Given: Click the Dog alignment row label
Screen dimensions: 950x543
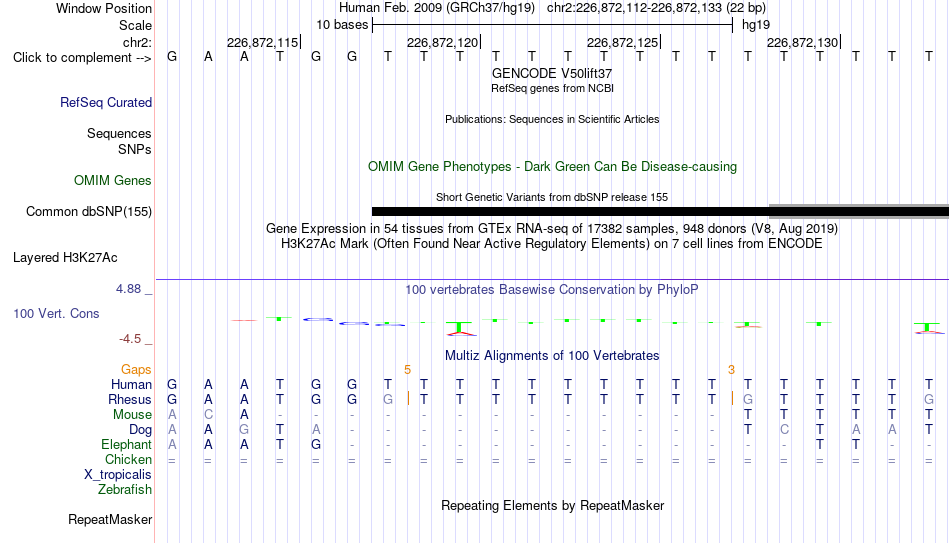Looking at the screenshot, I should pyautogui.click(x=140, y=430).
